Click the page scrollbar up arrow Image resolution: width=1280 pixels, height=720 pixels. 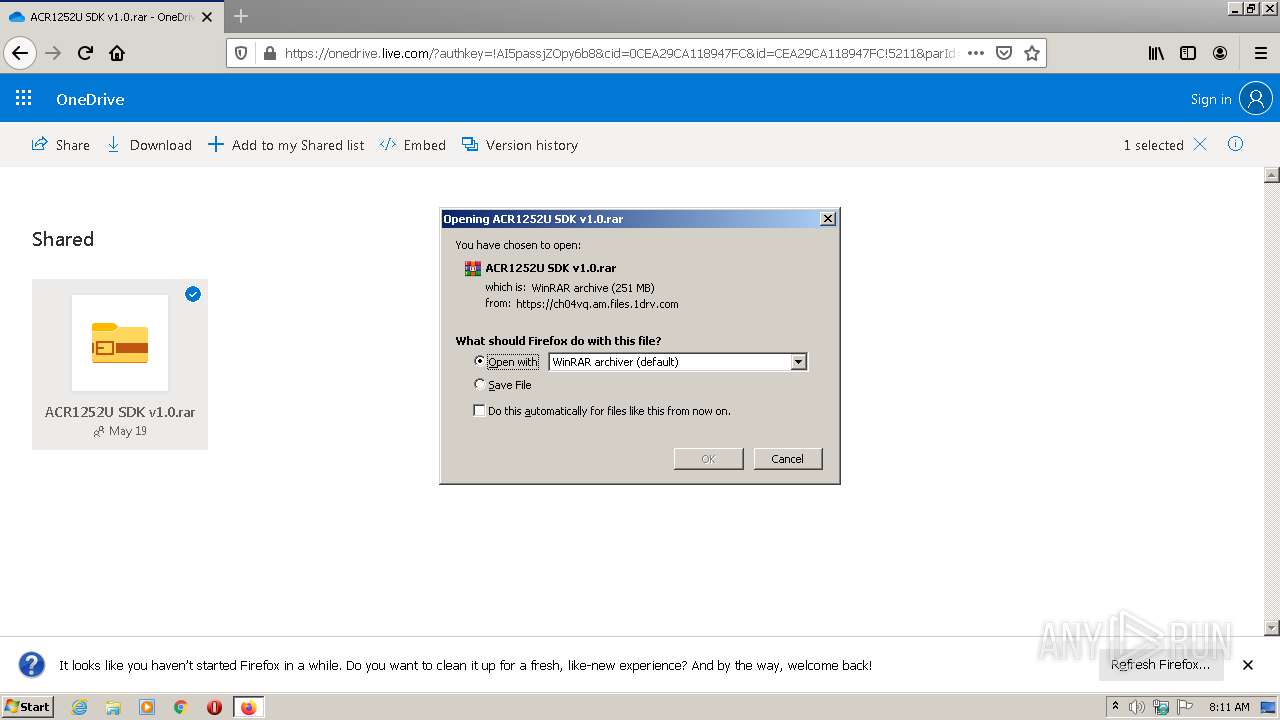(x=1272, y=175)
